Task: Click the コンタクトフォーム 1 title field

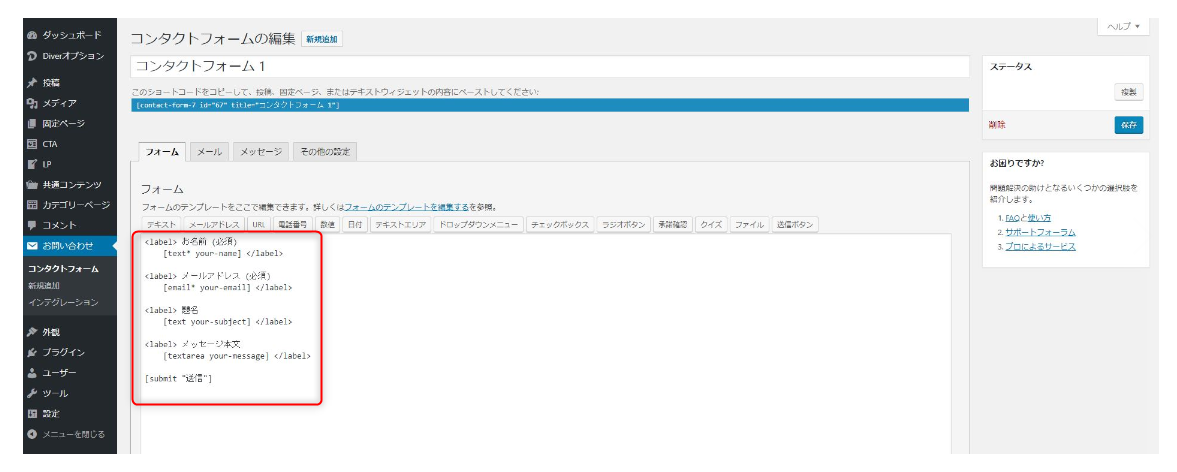Action: tap(550, 66)
